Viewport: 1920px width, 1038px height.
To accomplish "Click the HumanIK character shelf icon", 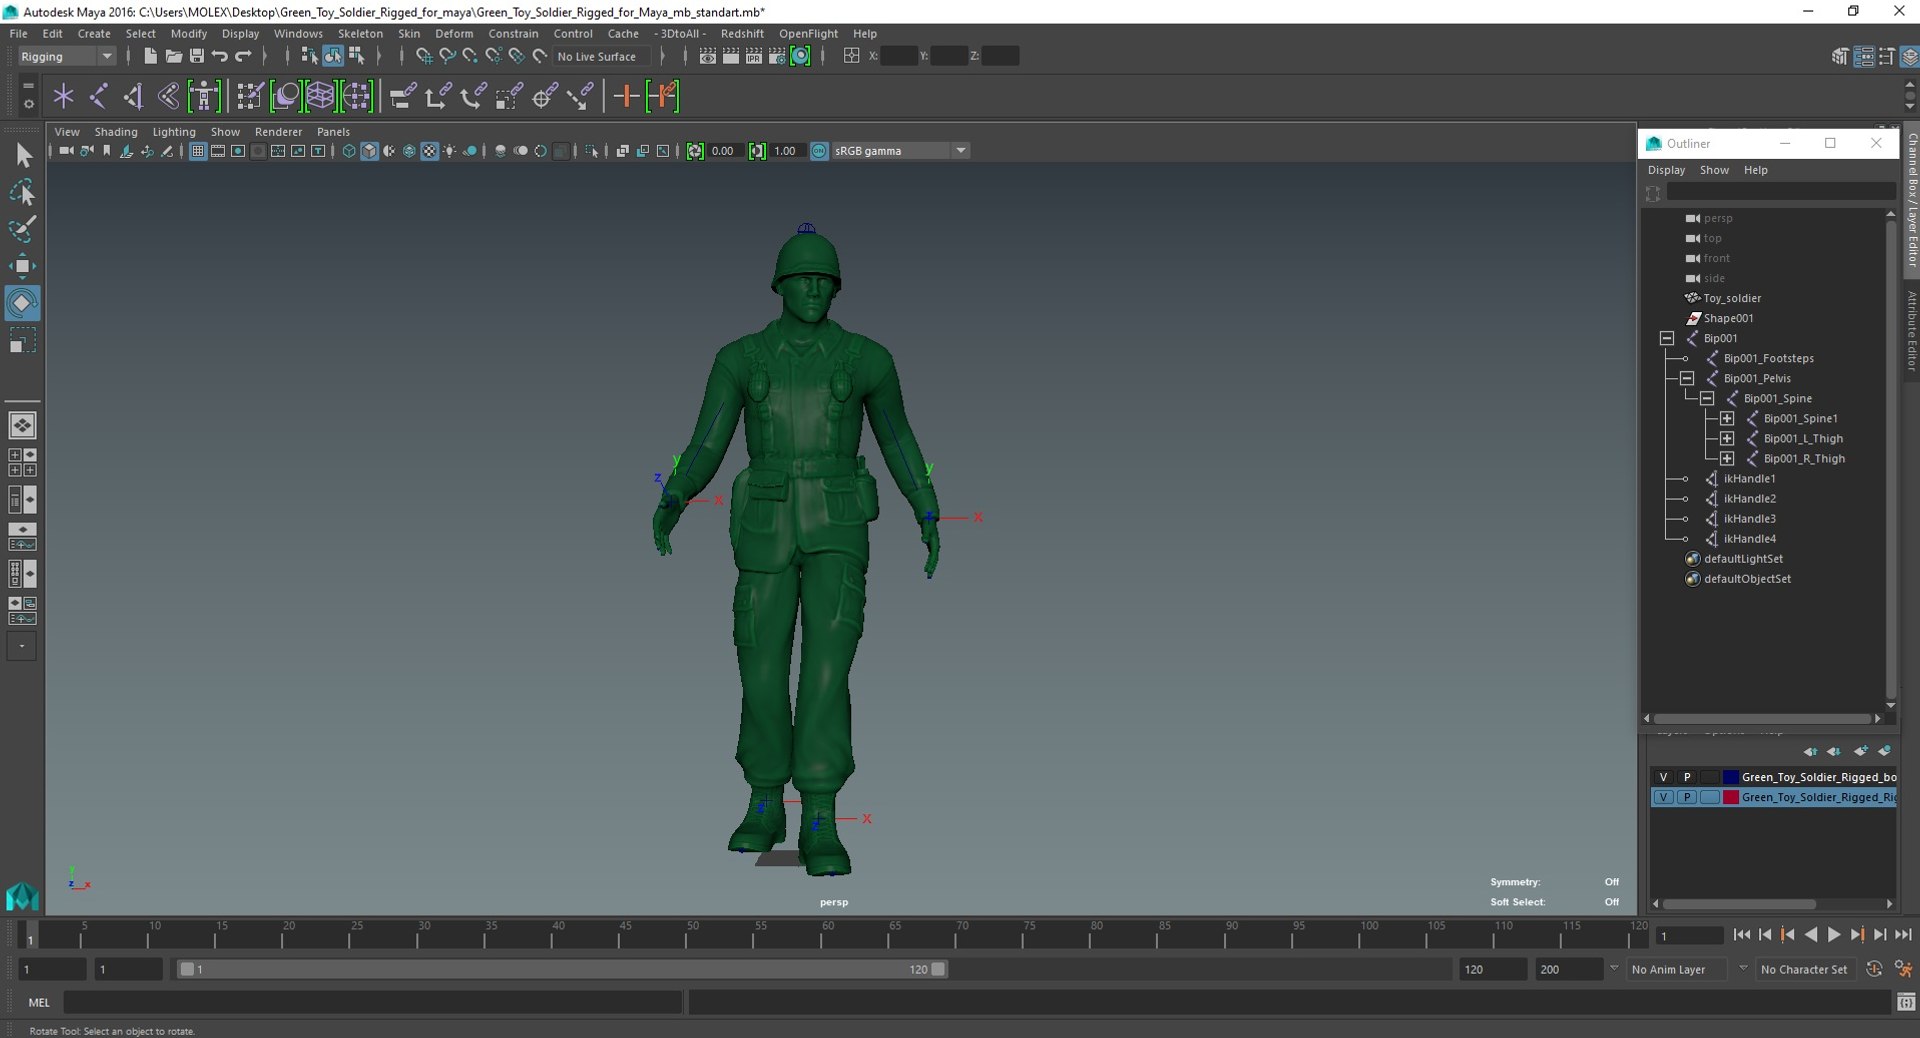I will (204, 96).
